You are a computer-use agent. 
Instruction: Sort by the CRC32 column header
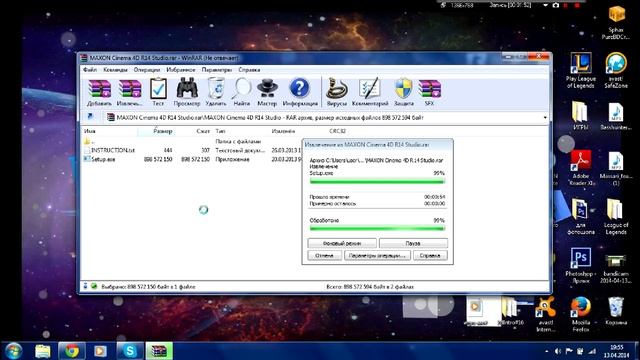tap(337, 131)
